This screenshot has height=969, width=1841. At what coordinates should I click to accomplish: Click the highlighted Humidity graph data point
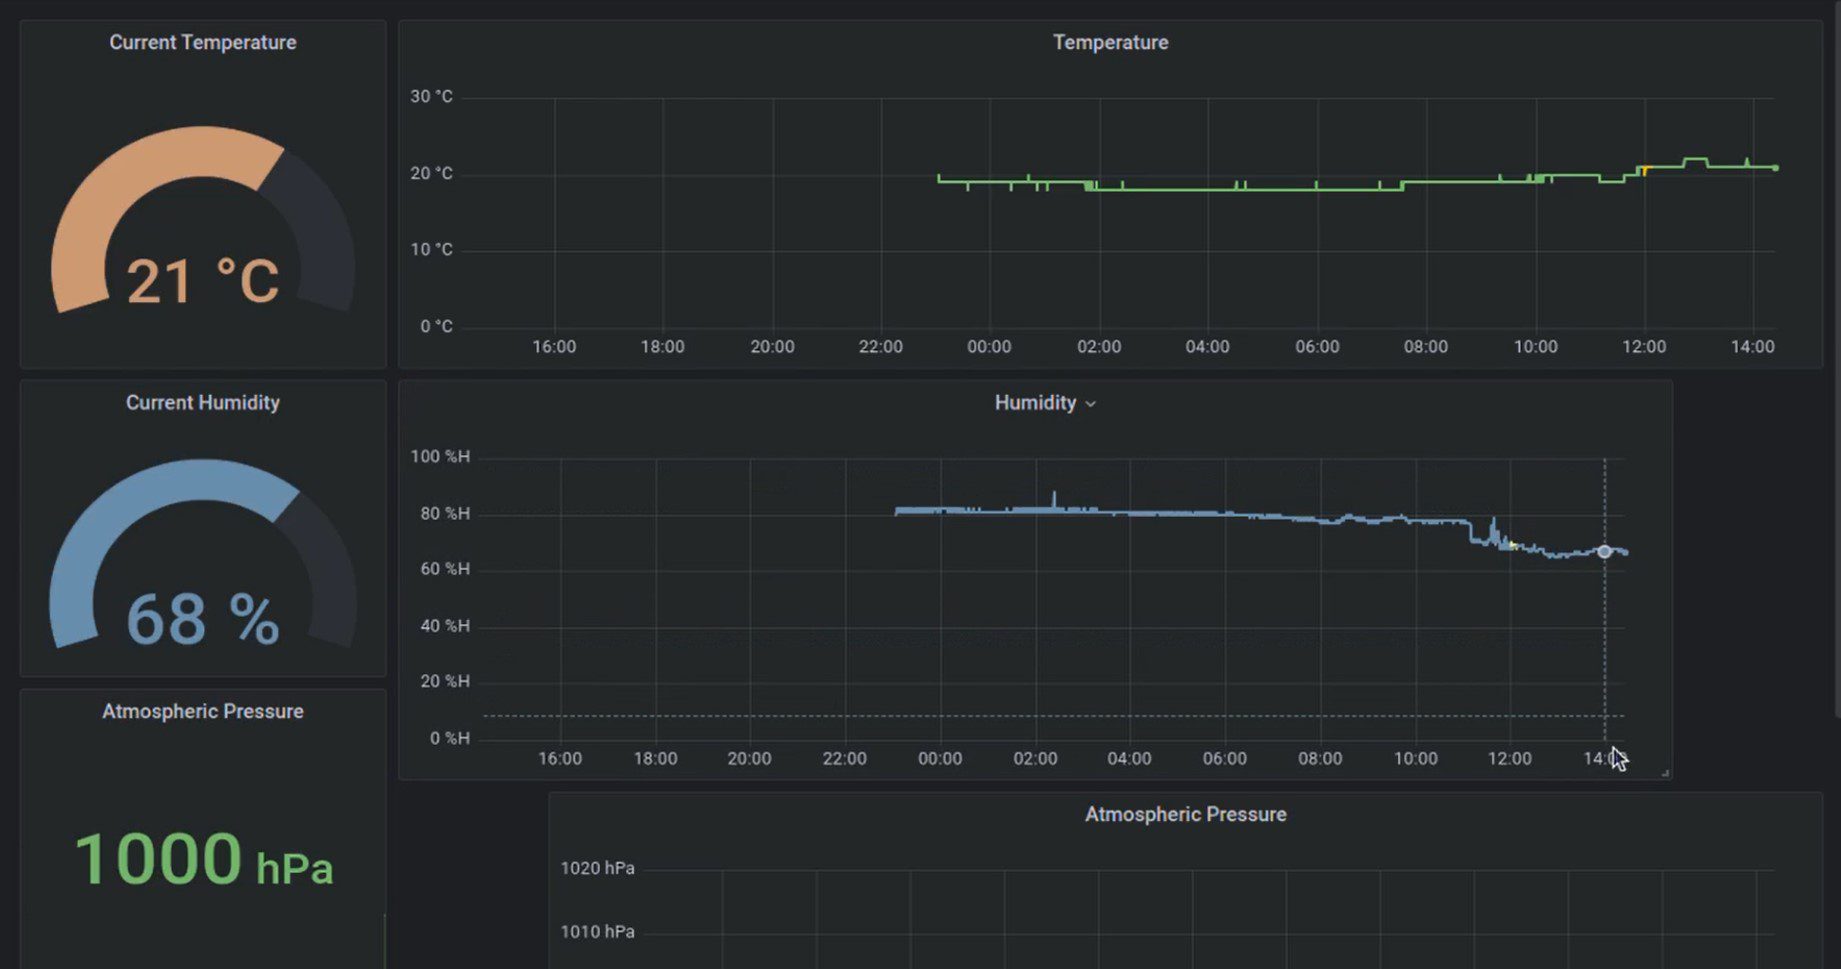pos(1604,552)
